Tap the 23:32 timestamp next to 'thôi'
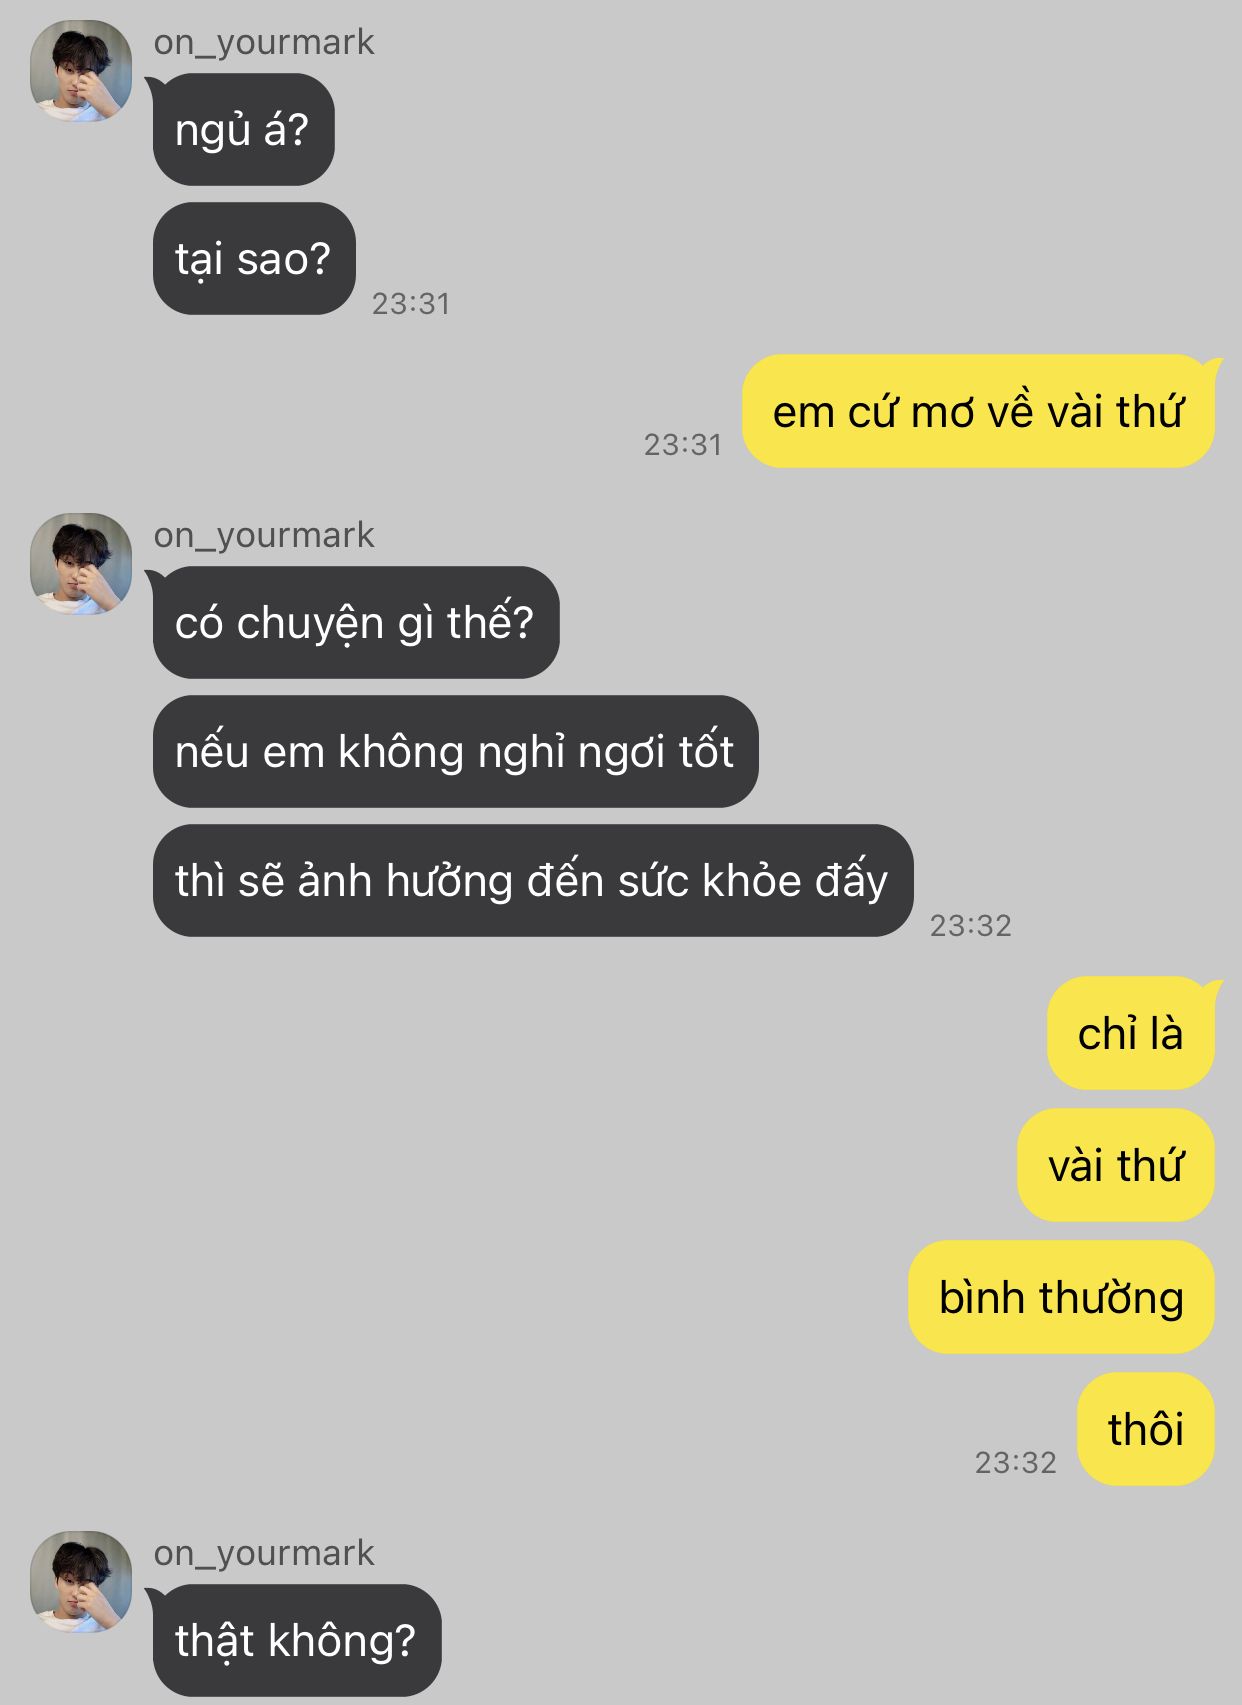The image size is (1242, 1705). pyautogui.click(x=1015, y=1462)
